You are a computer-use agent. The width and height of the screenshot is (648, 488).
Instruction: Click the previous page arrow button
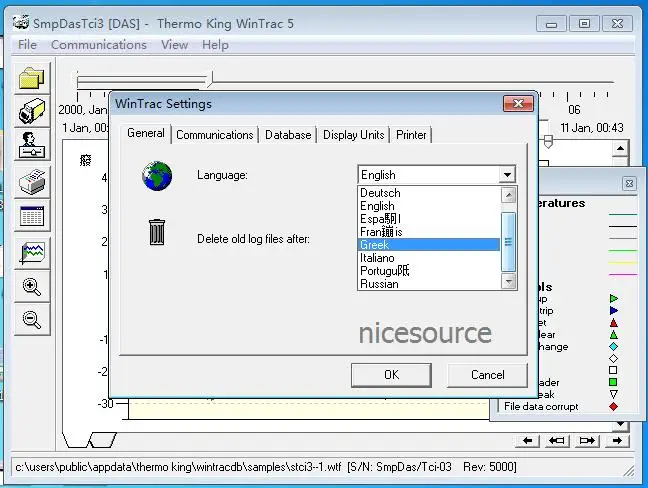(x=557, y=440)
